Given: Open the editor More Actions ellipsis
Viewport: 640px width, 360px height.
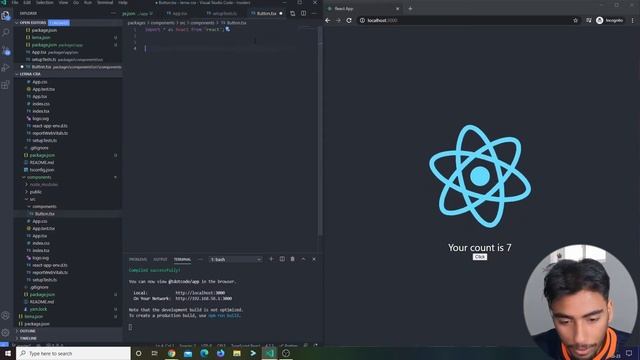Looking at the screenshot, I should [x=314, y=13].
